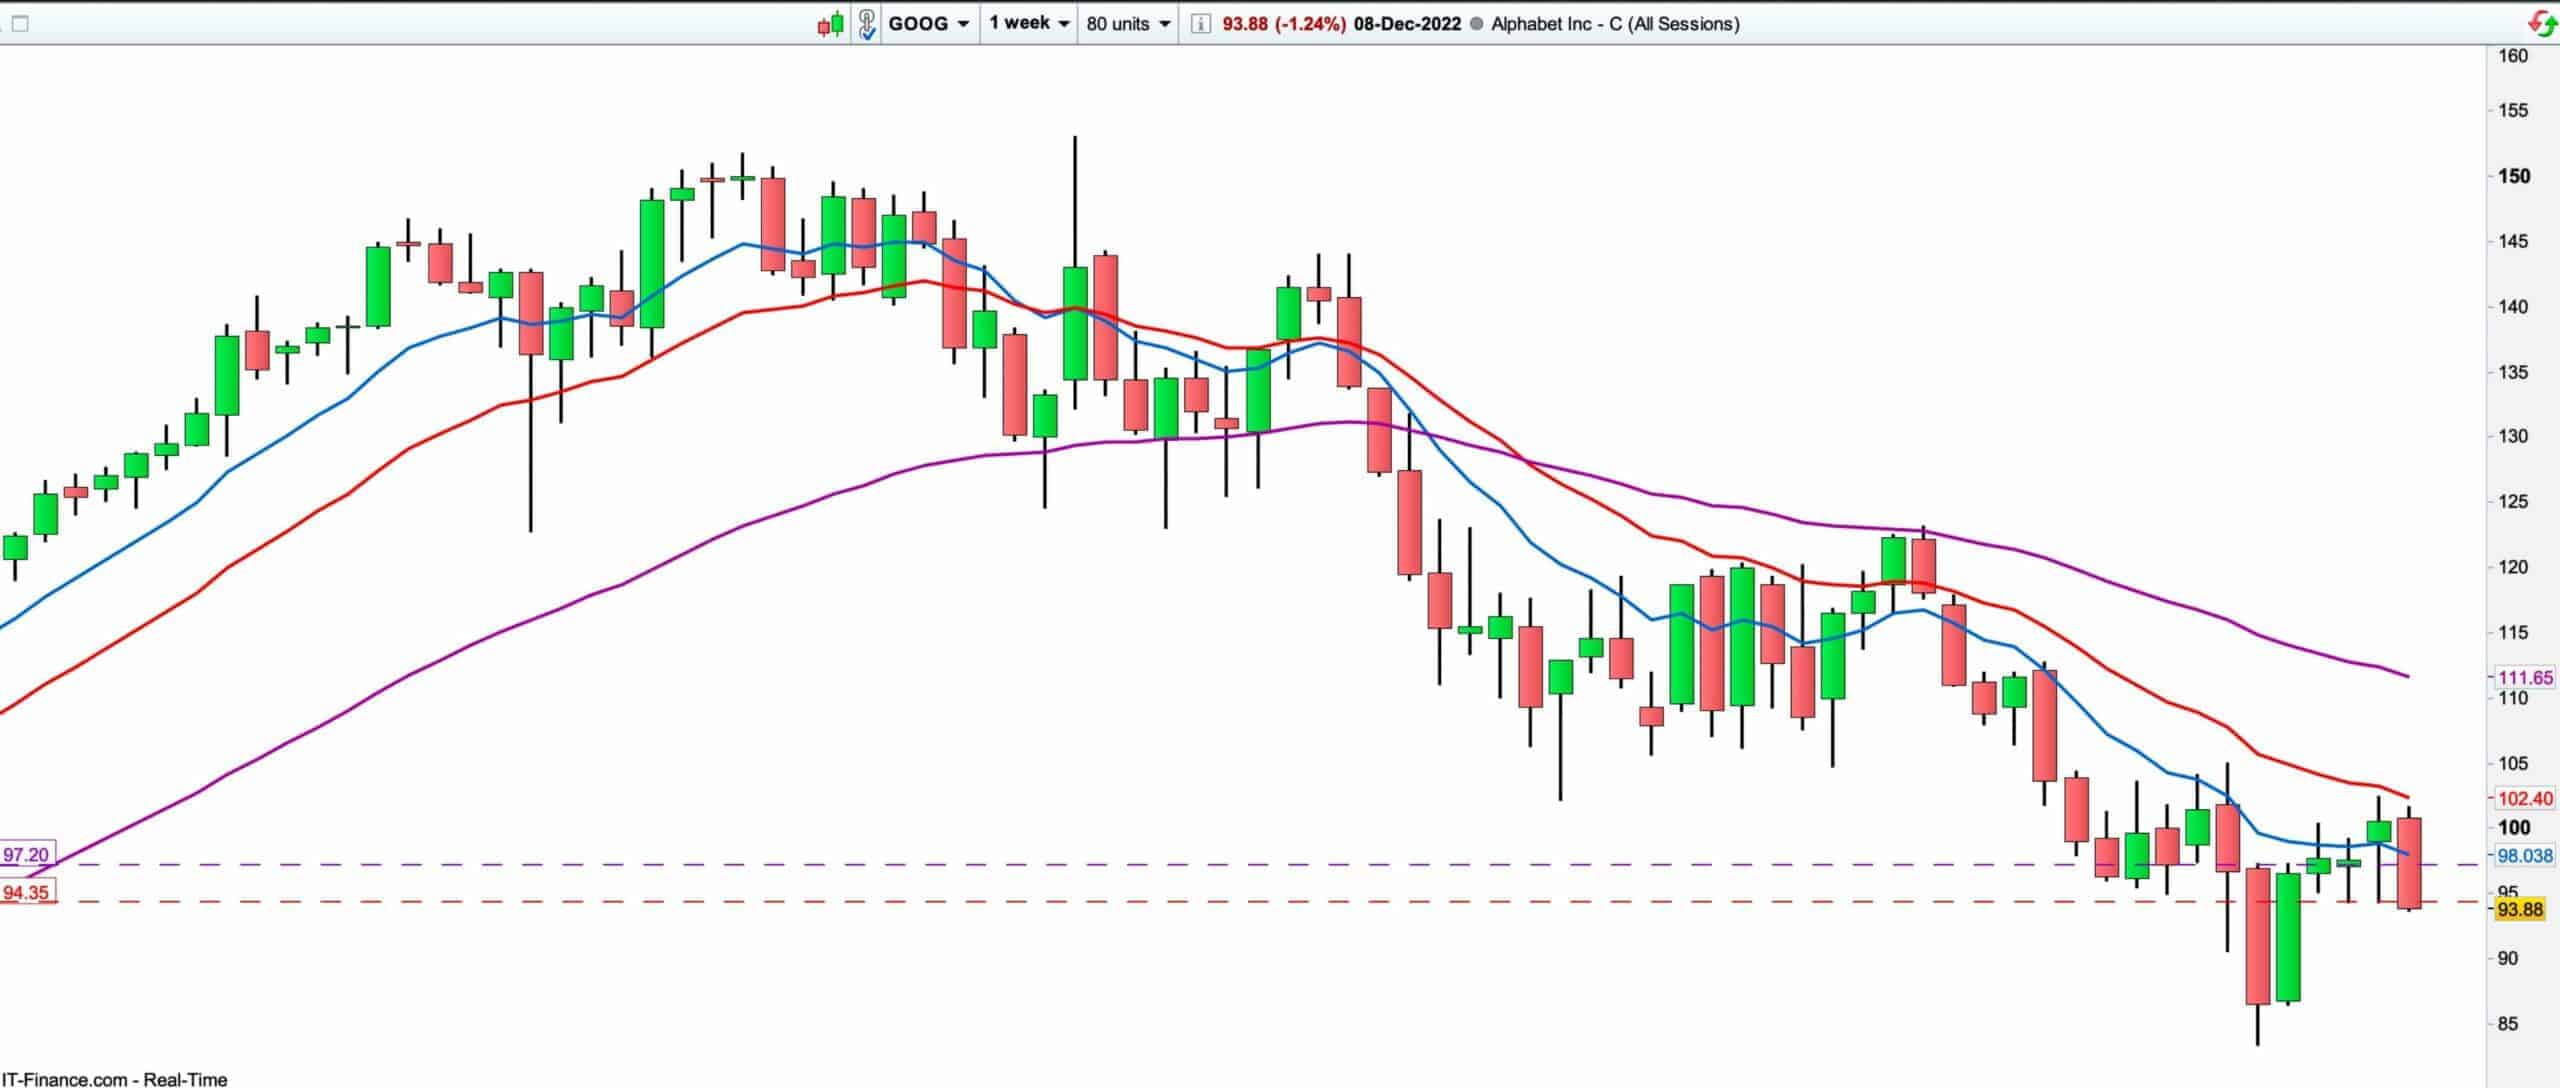2560x1088 pixels.
Task: Toggle the chart link chain icon
Action: coord(867,24)
